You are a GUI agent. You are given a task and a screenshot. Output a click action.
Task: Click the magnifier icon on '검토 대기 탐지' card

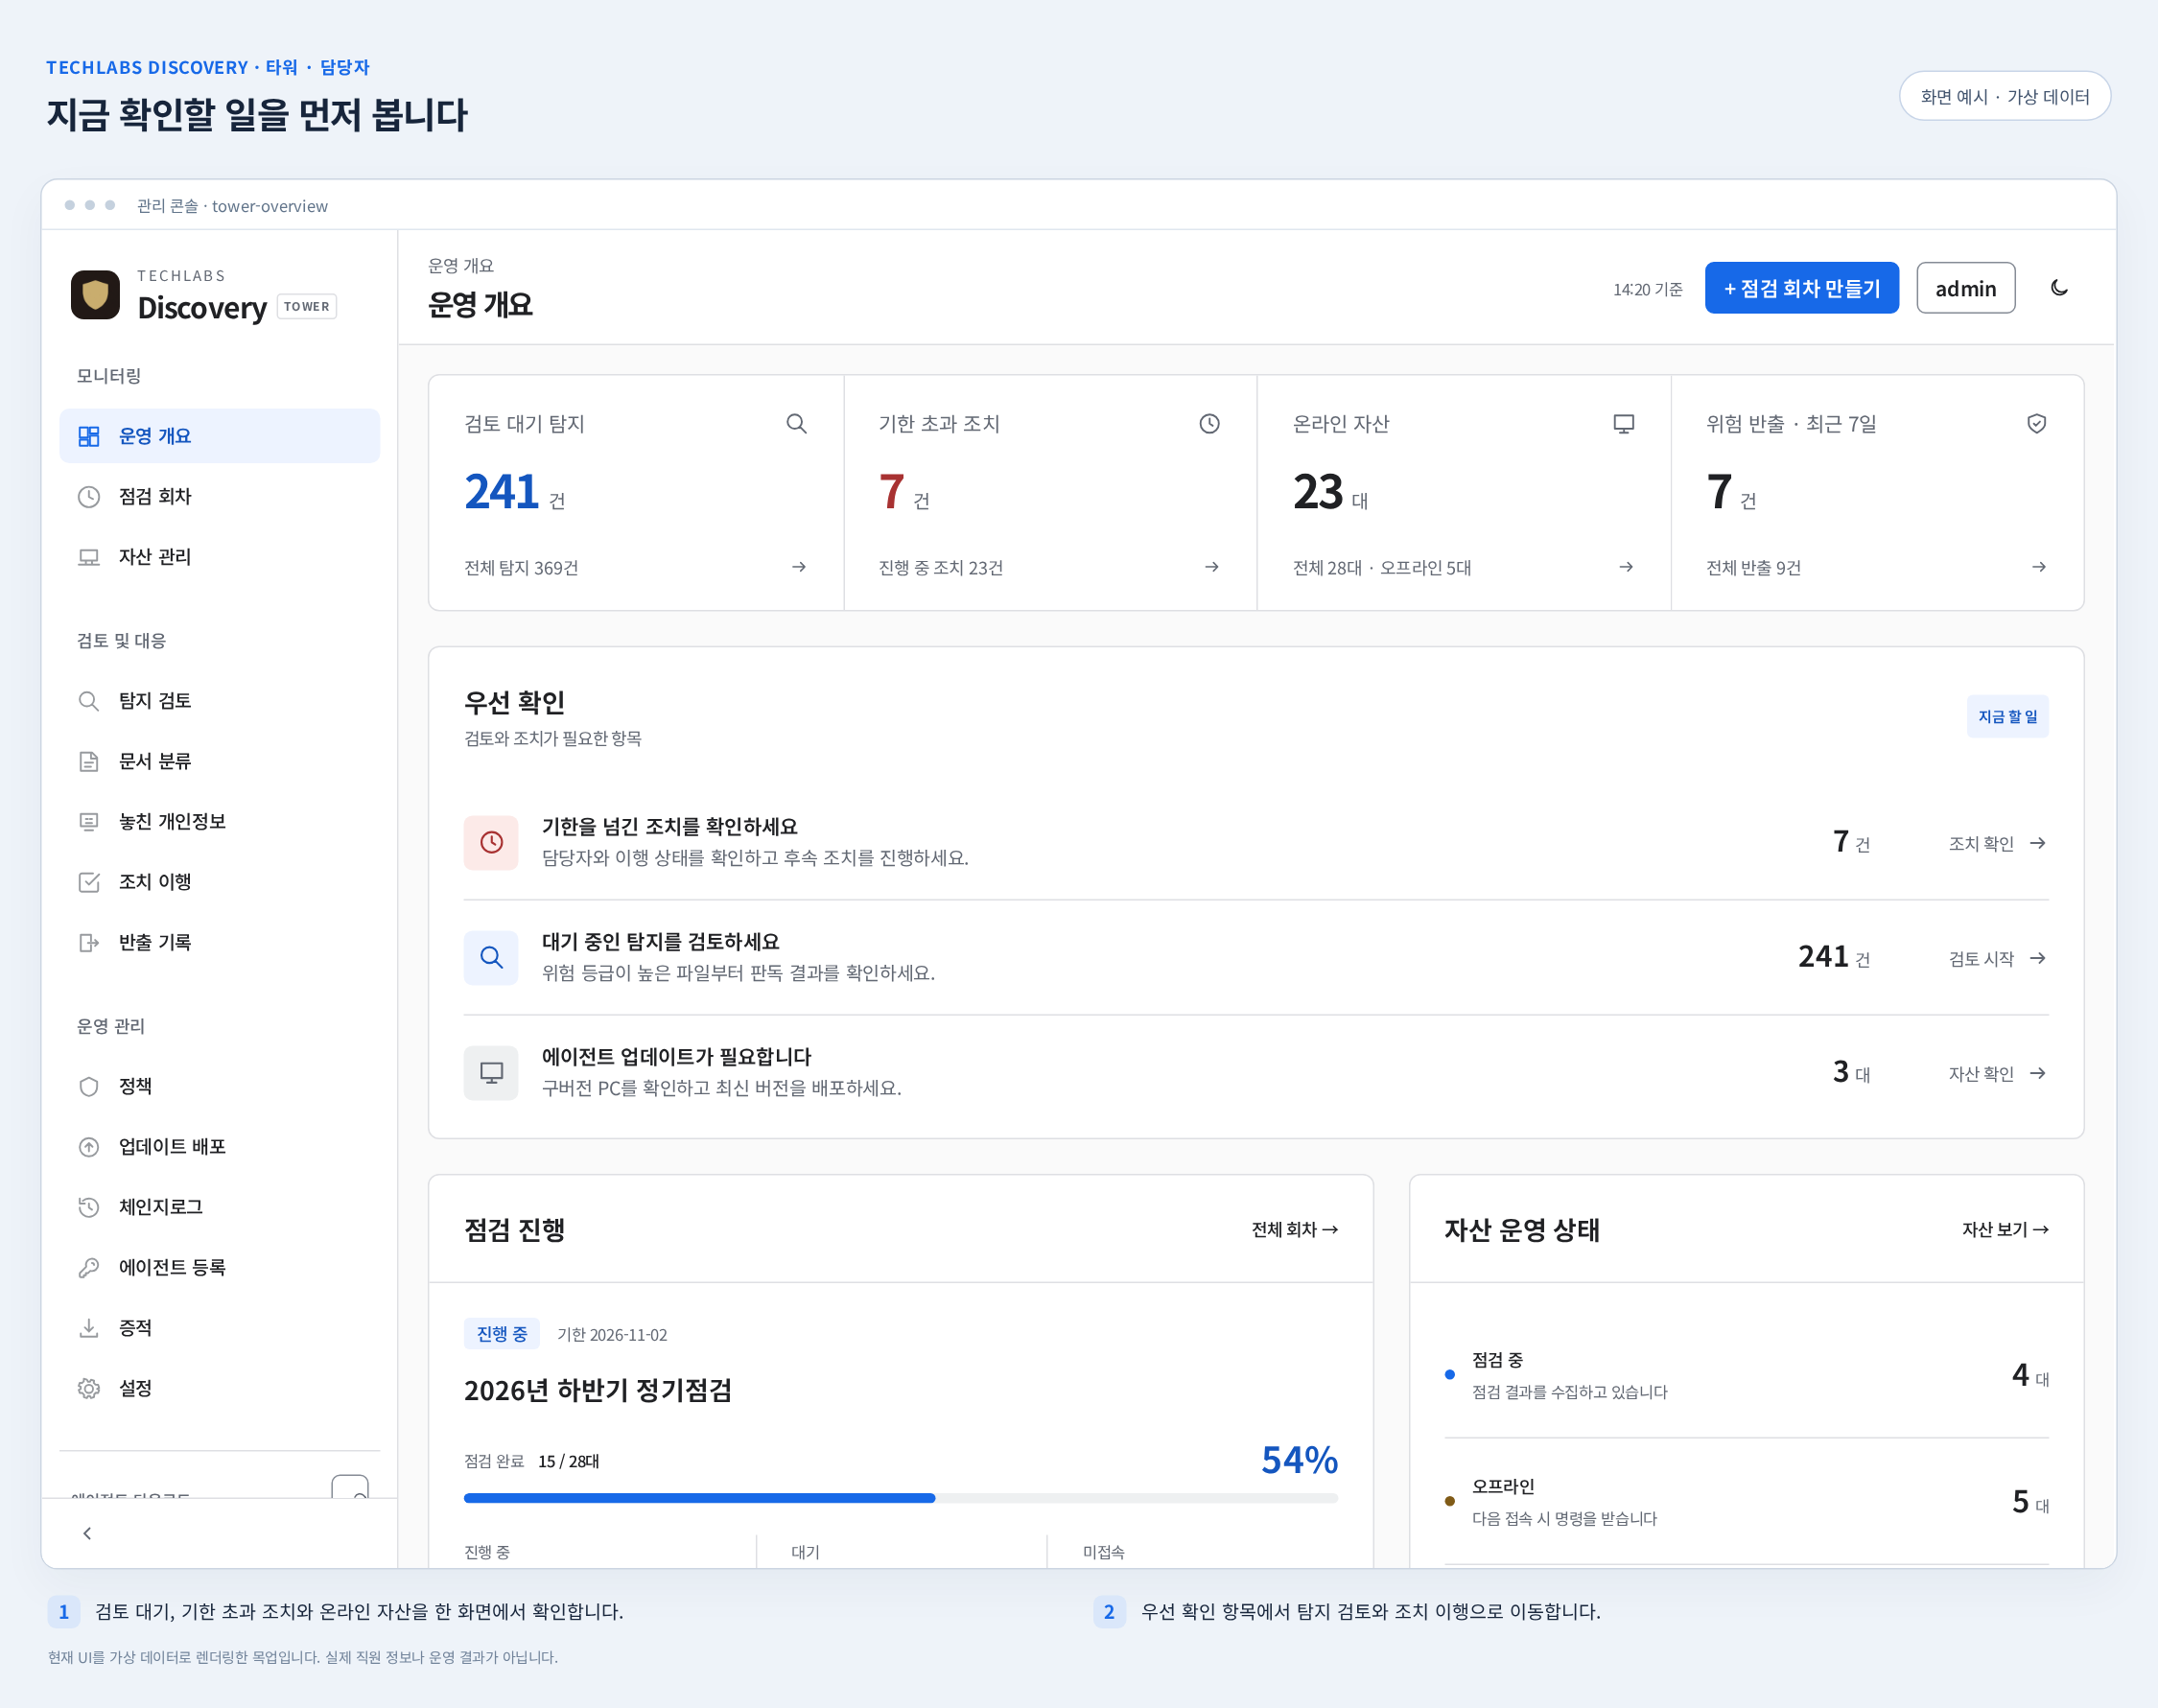[x=796, y=423]
